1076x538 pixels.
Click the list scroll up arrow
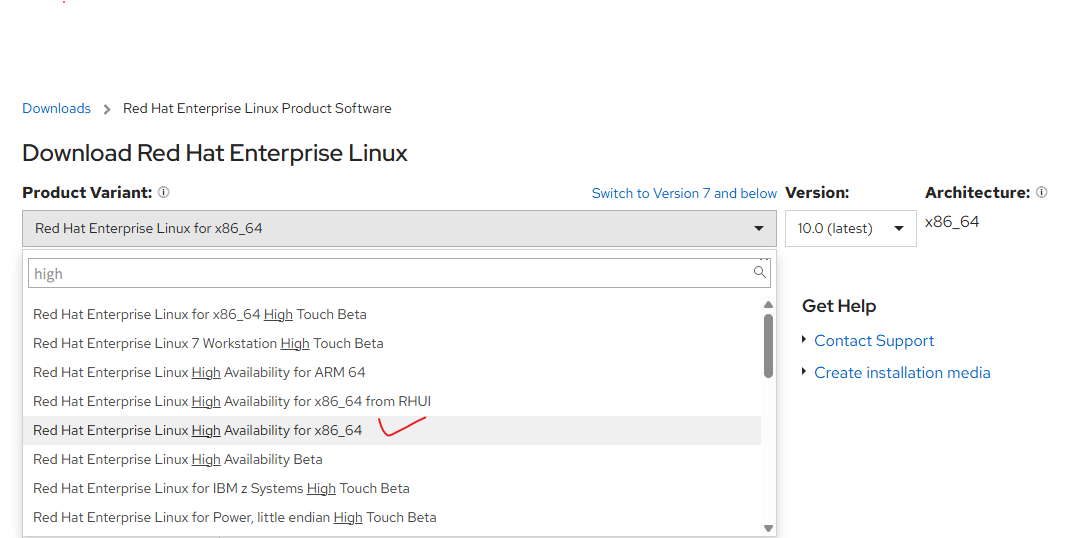(769, 305)
